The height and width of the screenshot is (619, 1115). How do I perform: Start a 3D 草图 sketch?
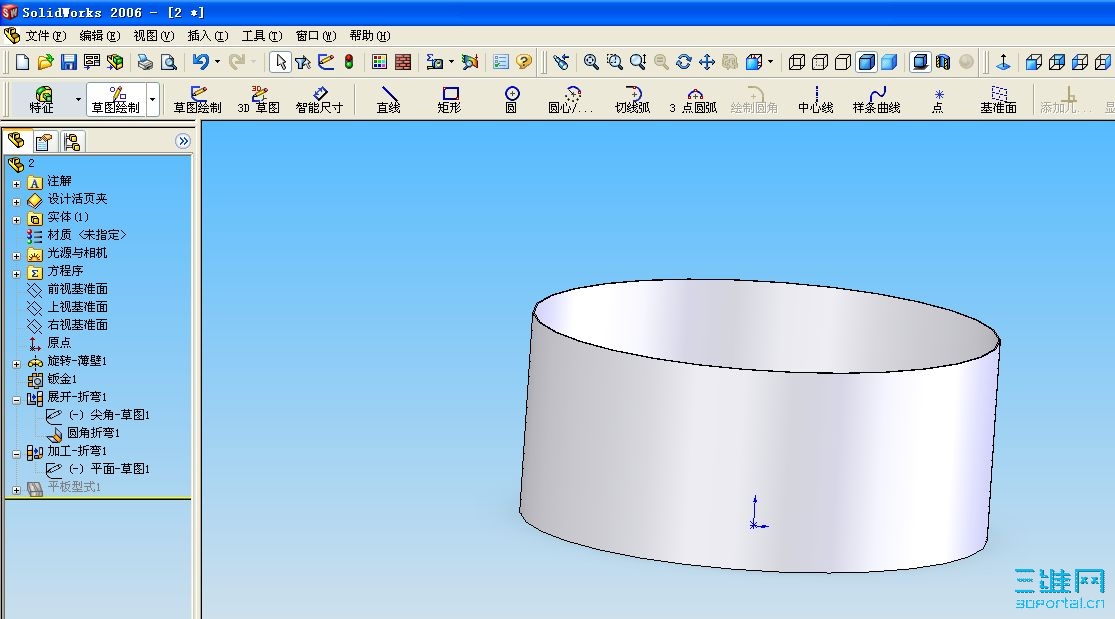tap(258, 100)
